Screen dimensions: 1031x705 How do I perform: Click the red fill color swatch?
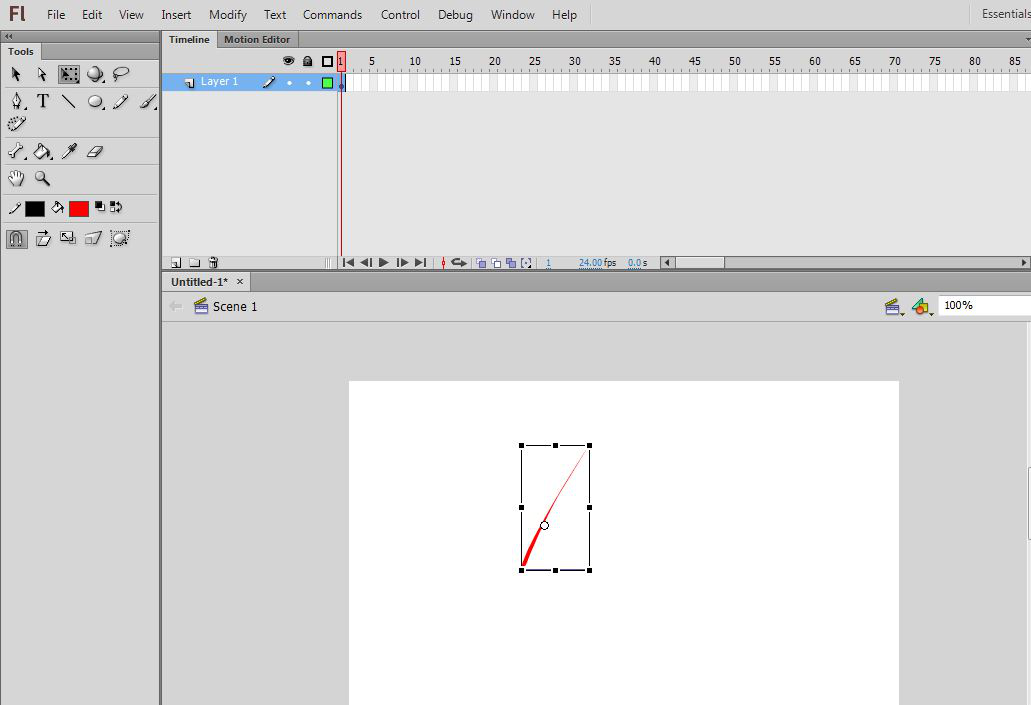(79, 208)
